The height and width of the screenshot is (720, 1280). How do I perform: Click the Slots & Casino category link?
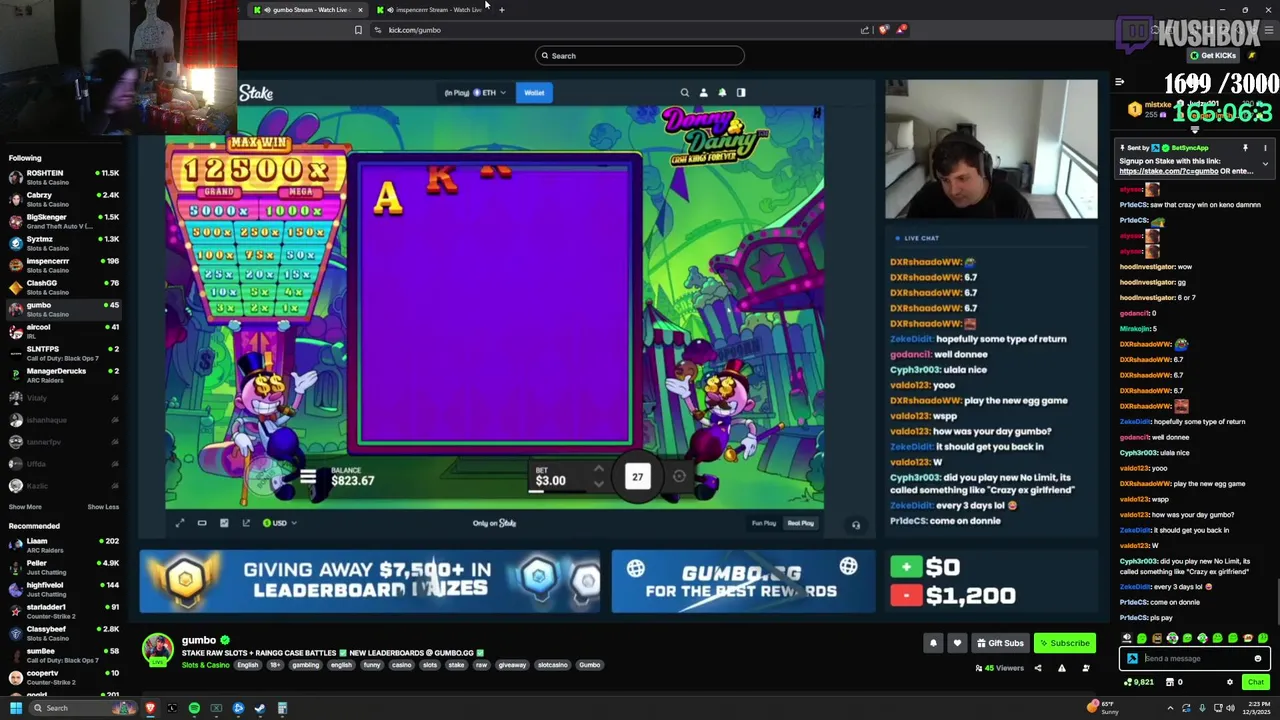[205, 665]
